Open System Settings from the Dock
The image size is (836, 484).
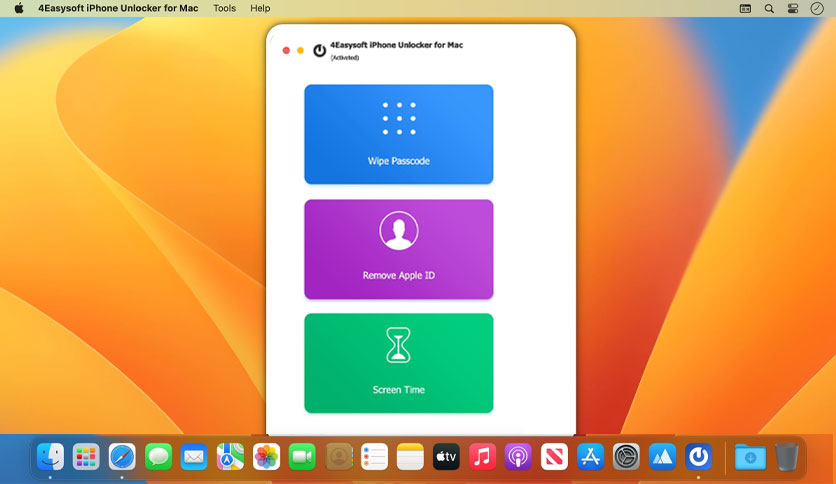pos(626,457)
